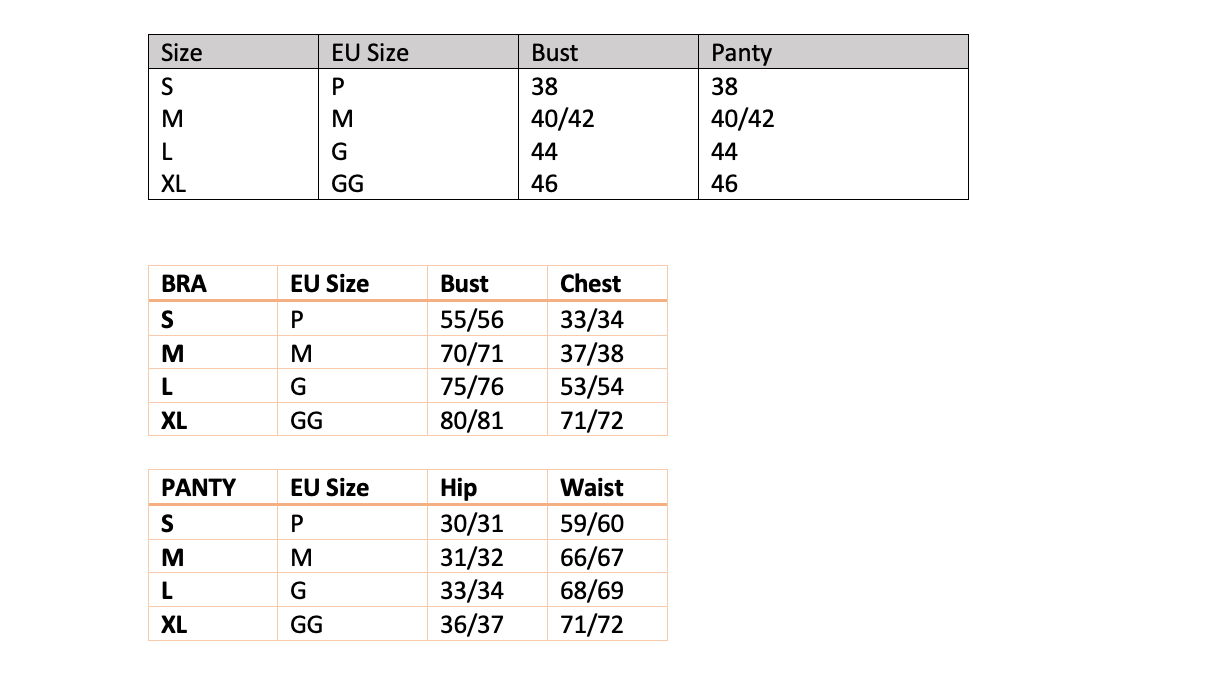Select the "BRA" header cell
This screenshot has height=699, width=1227.
point(184,284)
